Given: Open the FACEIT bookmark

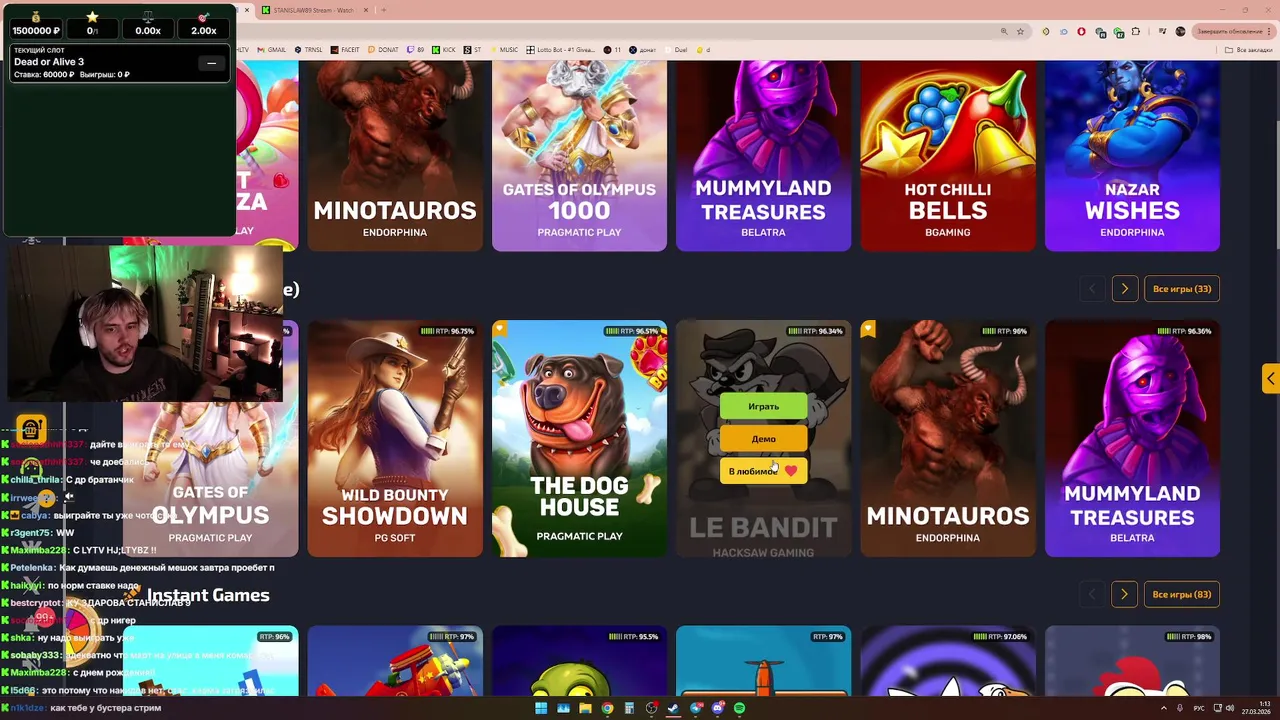Looking at the screenshot, I should pyautogui.click(x=344, y=50).
